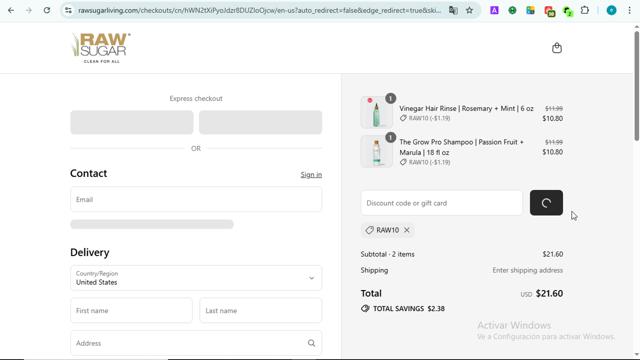Click the apply discount button
Image resolution: width=640 pixels, height=360 pixels.
click(x=546, y=203)
